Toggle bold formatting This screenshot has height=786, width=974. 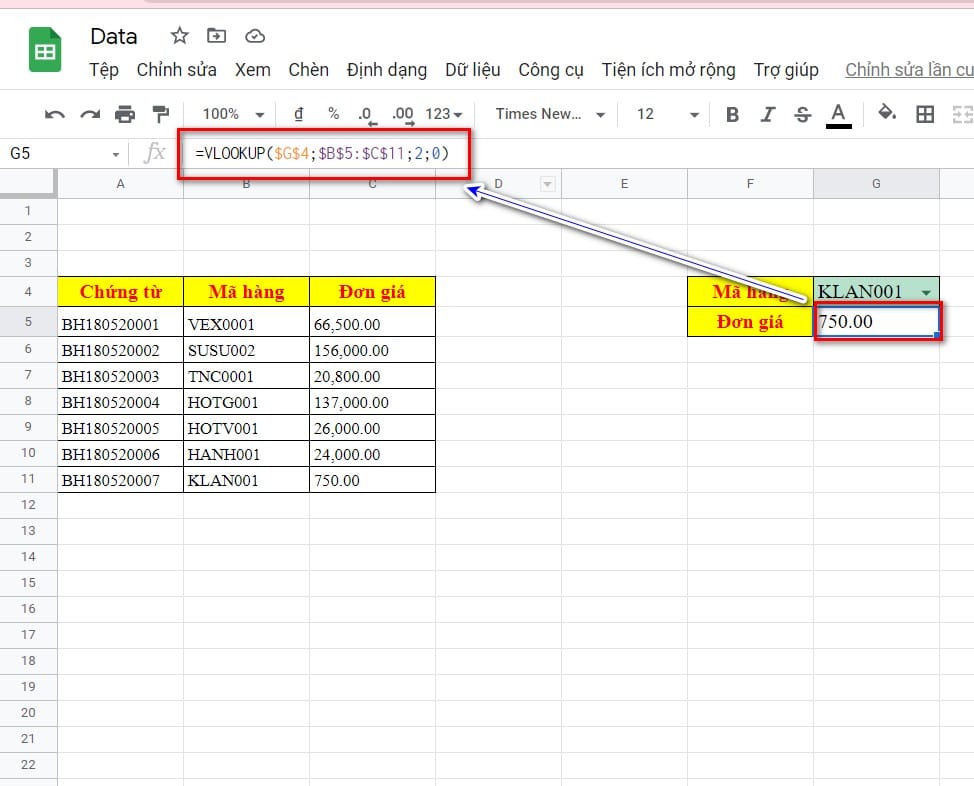[732, 114]
